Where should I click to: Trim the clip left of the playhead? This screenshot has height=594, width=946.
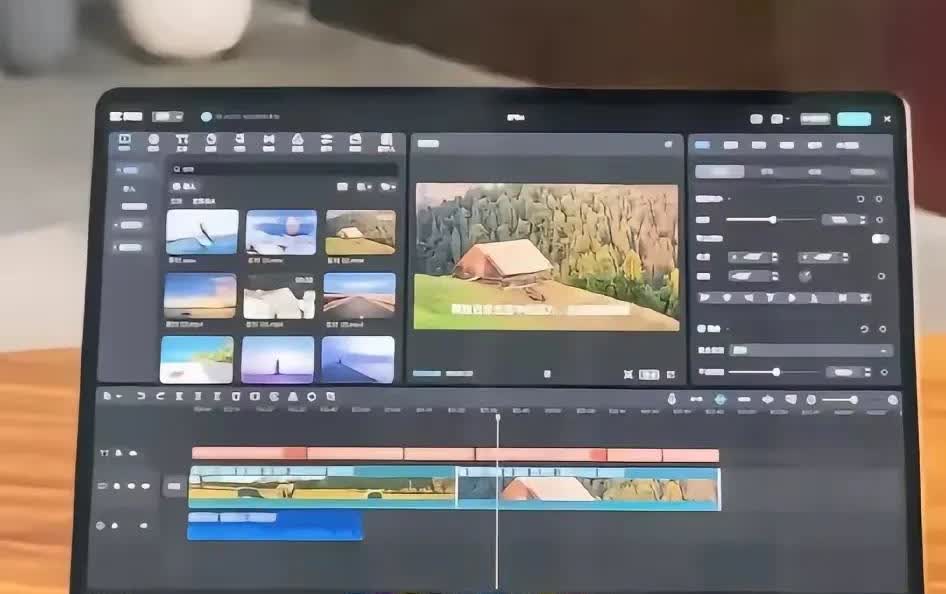click(x=198, y=396)
